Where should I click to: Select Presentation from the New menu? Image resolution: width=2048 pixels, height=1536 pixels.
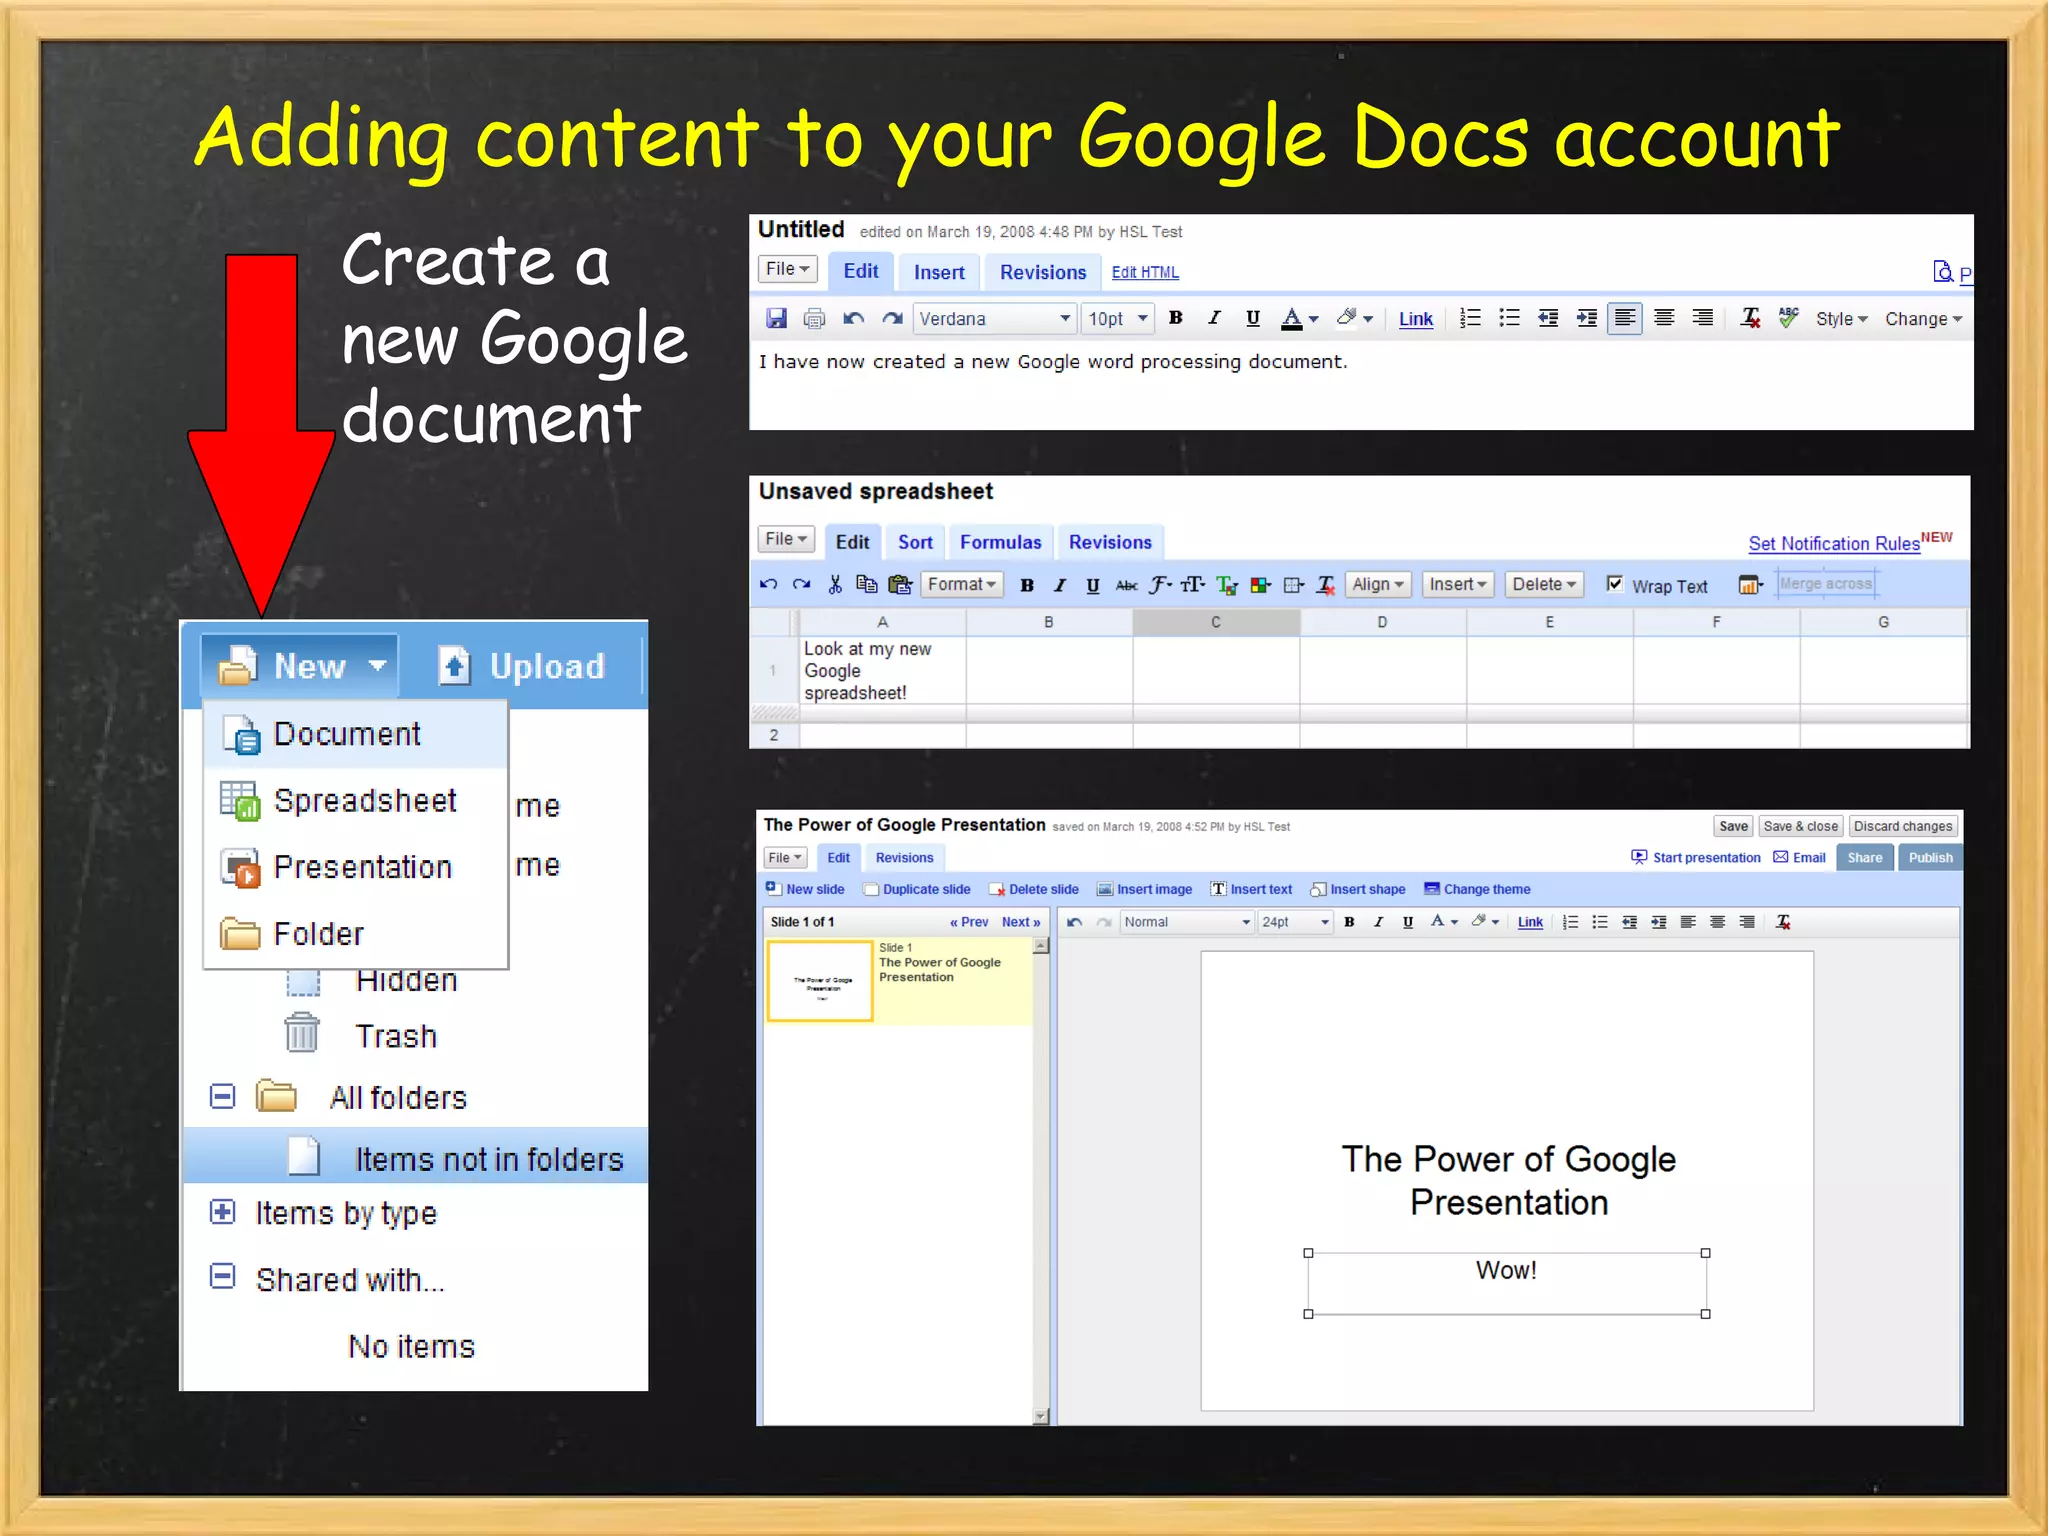click(356, 867)
